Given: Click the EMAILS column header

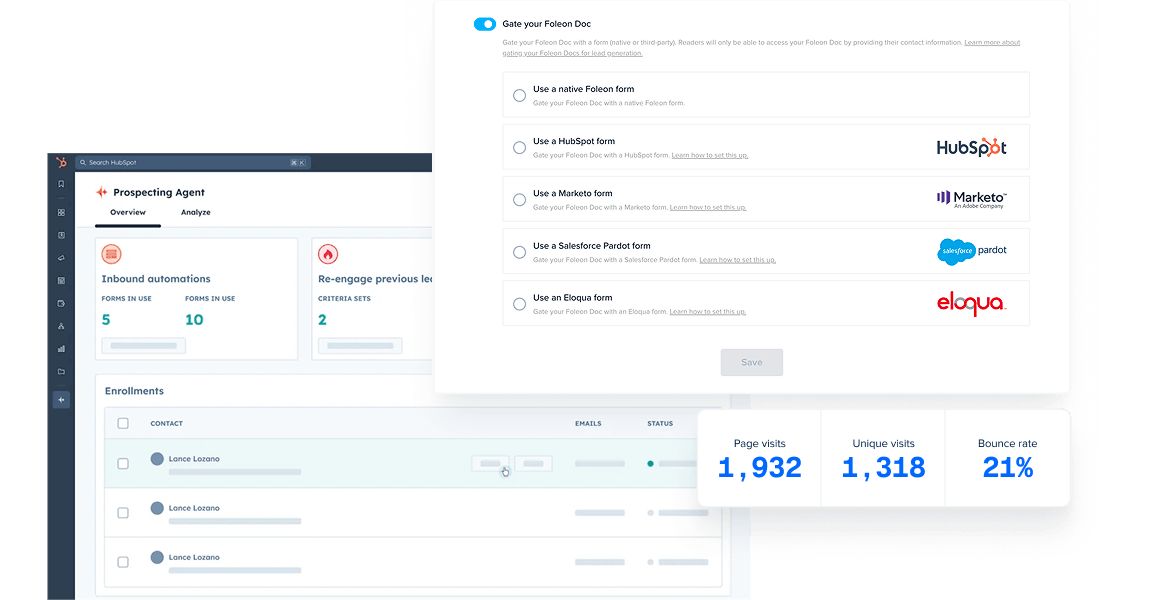Looking at the screenshot, I should pyautogui.click(x=588, y=423).
